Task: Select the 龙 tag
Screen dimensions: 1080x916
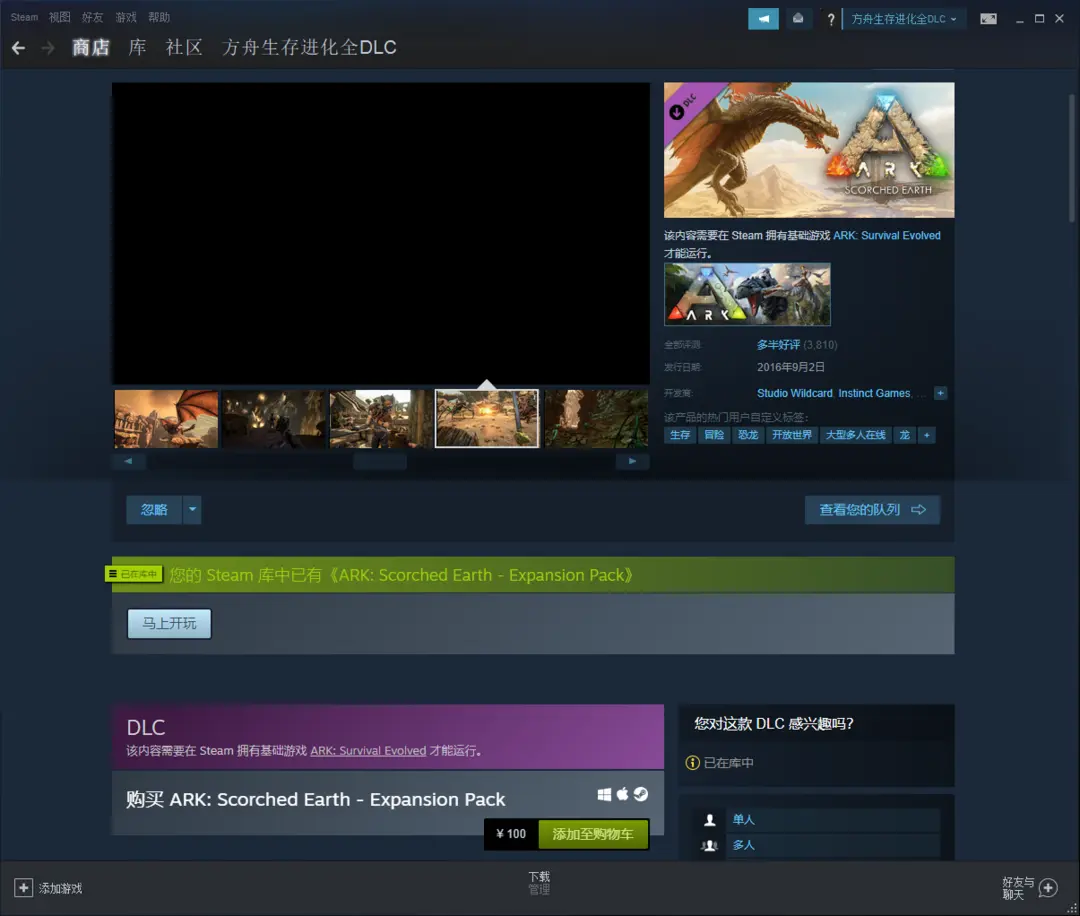Action: click(904, 435)
